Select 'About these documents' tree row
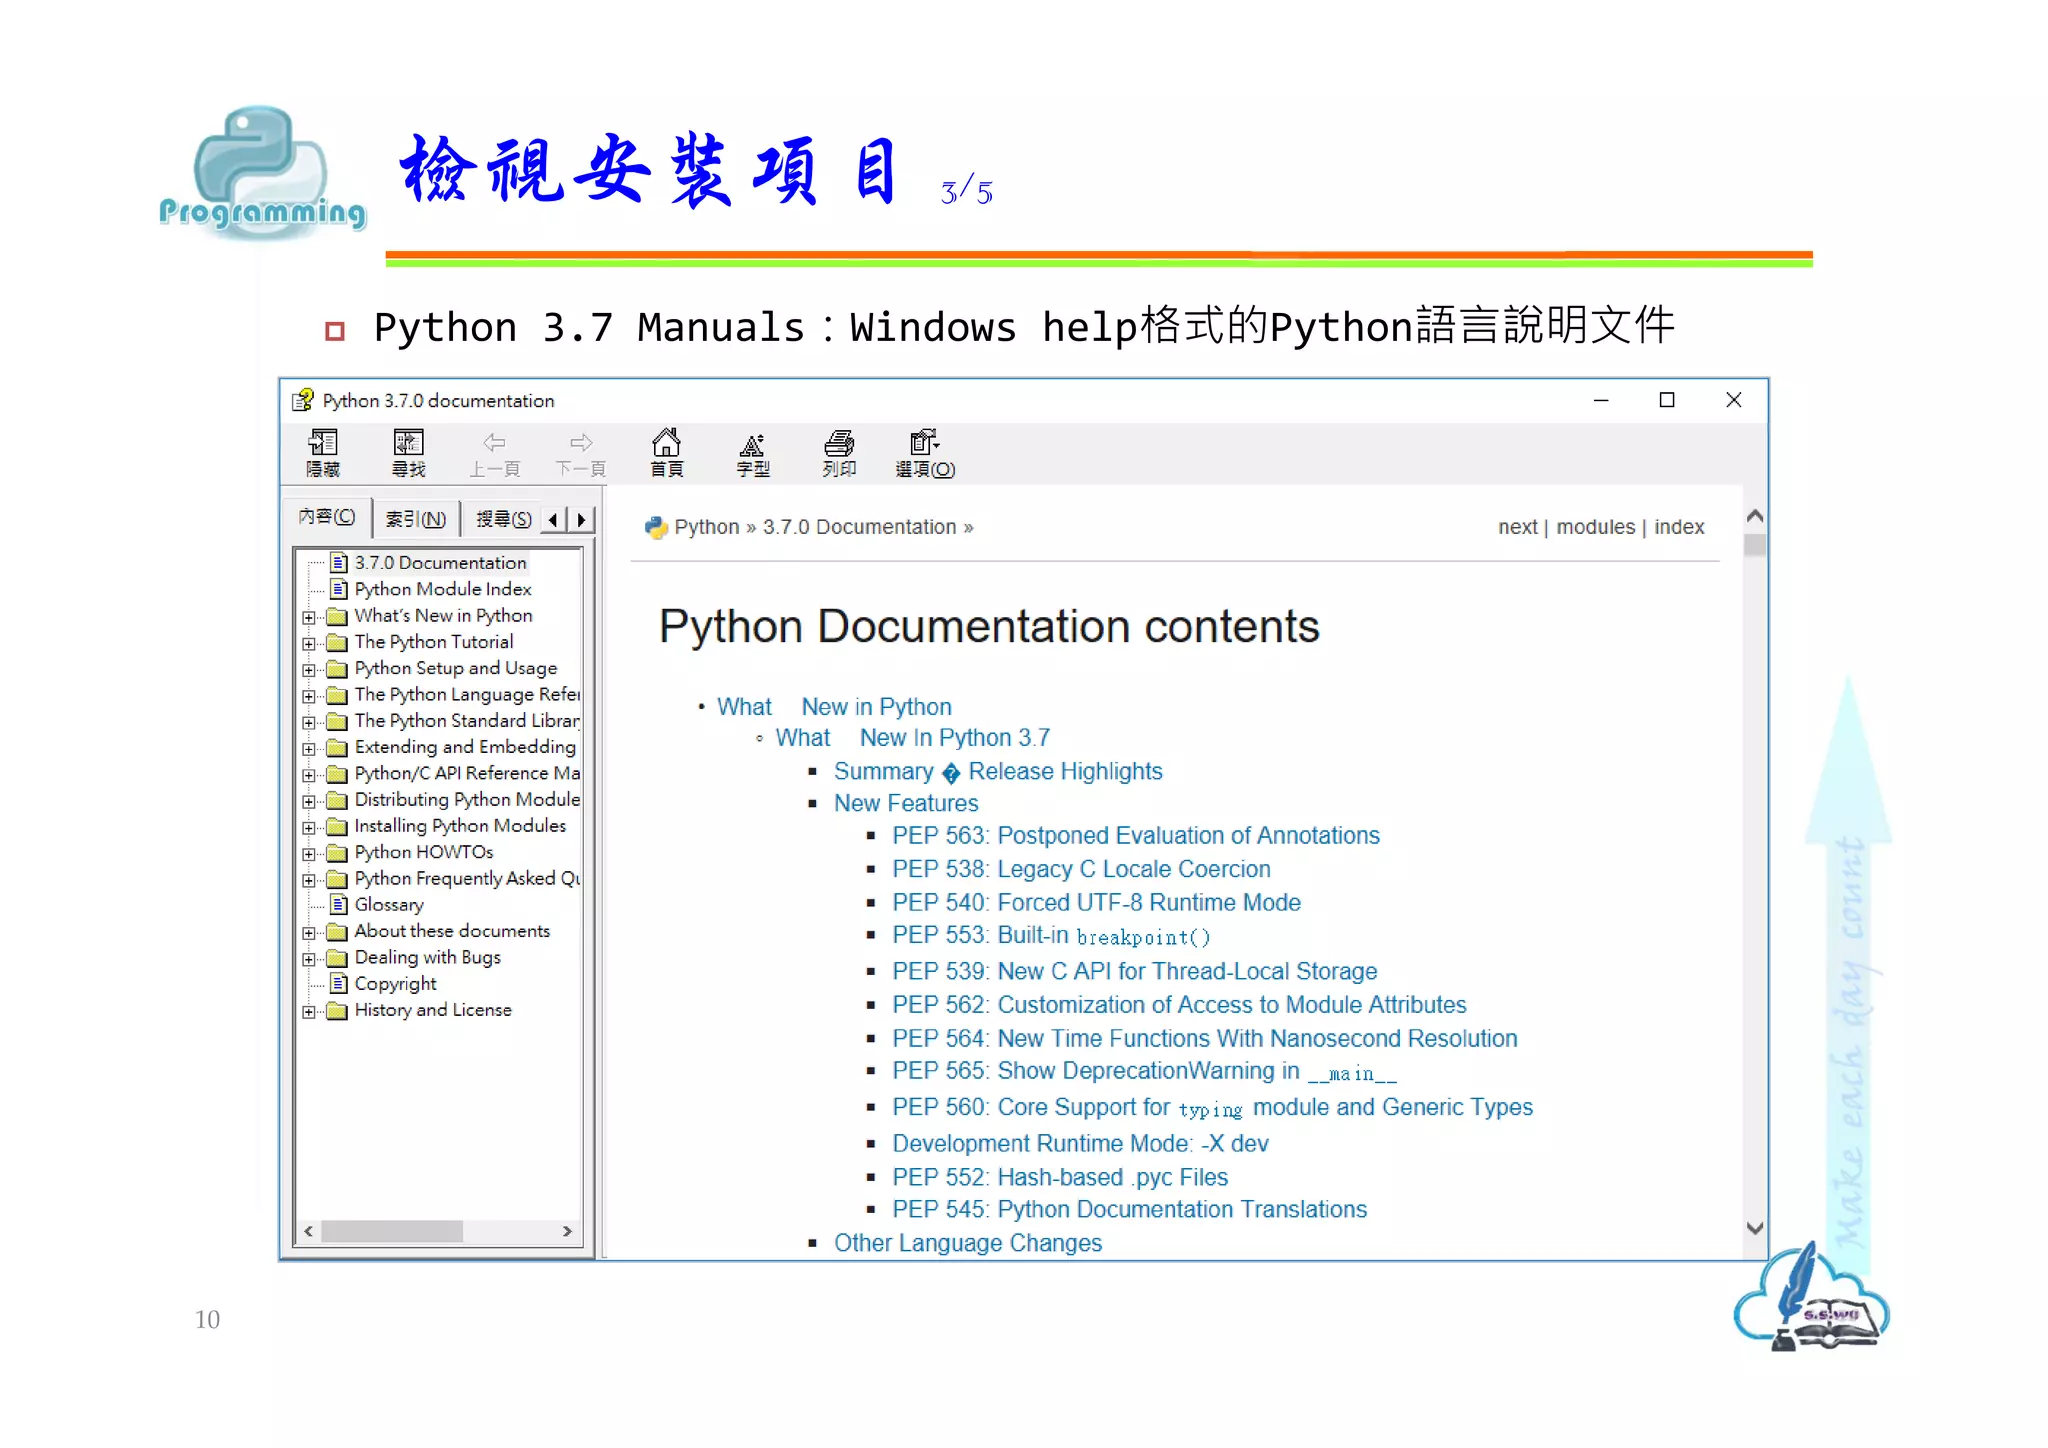This screenshot has width=2048, height=1448. [452, 931]
